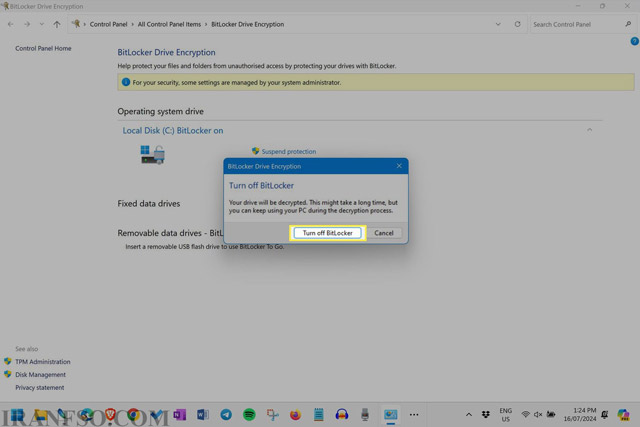Open the Privacy statement link

40,387
